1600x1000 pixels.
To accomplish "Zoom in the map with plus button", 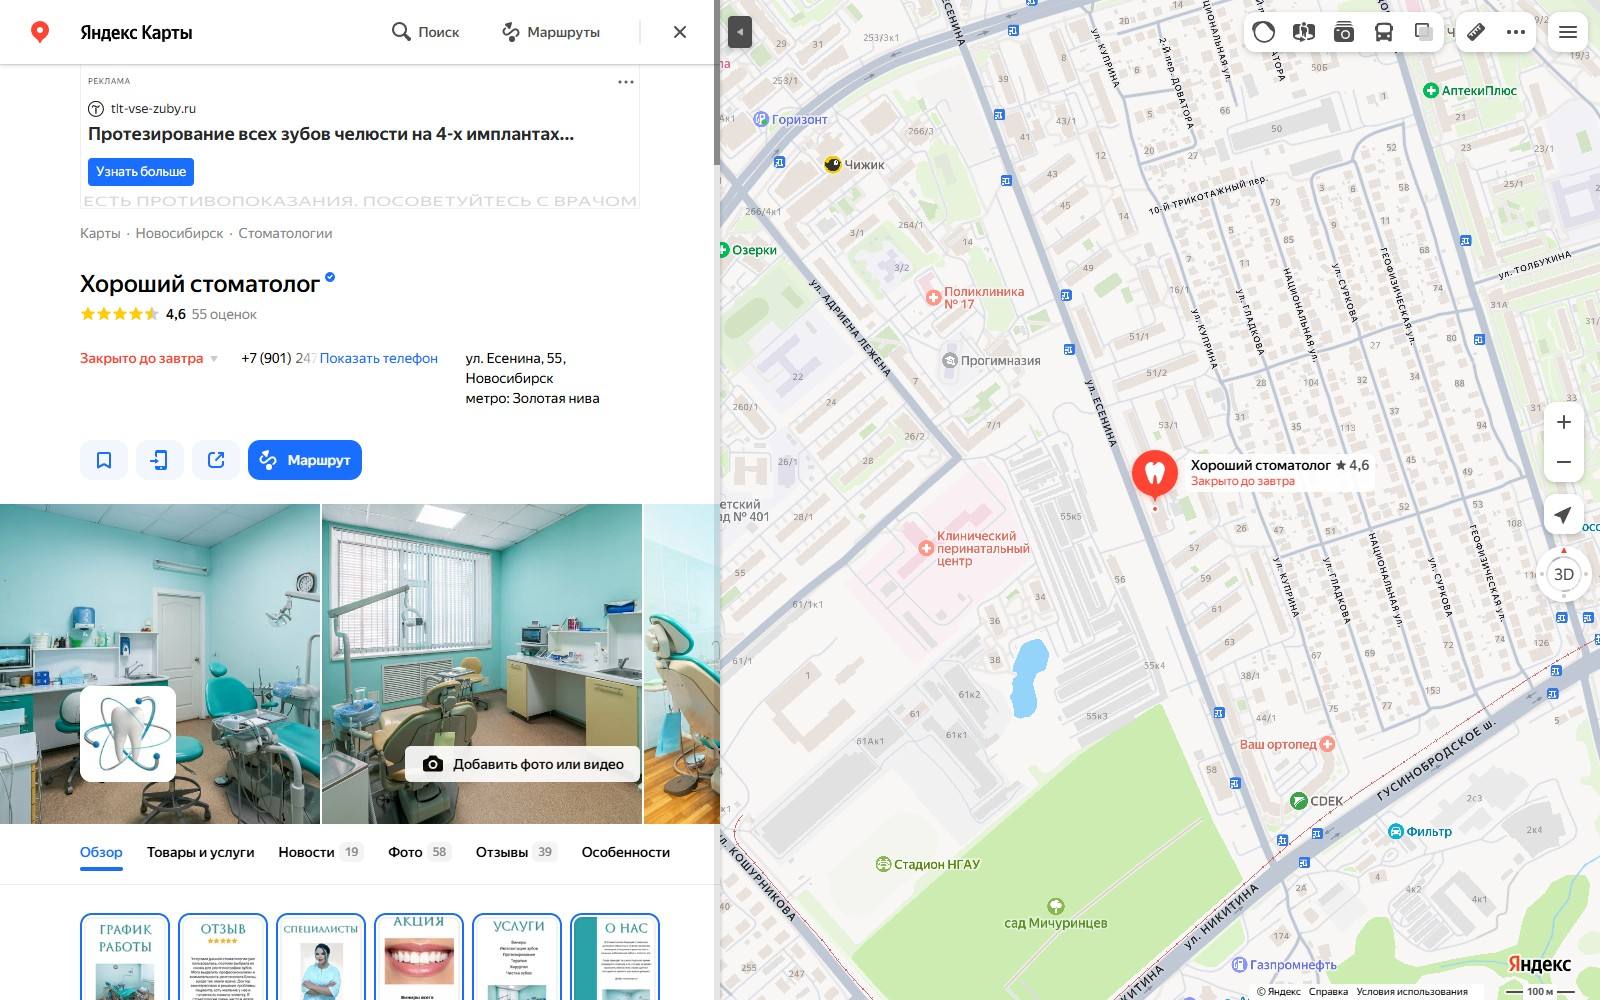I will click(1564, 422).
